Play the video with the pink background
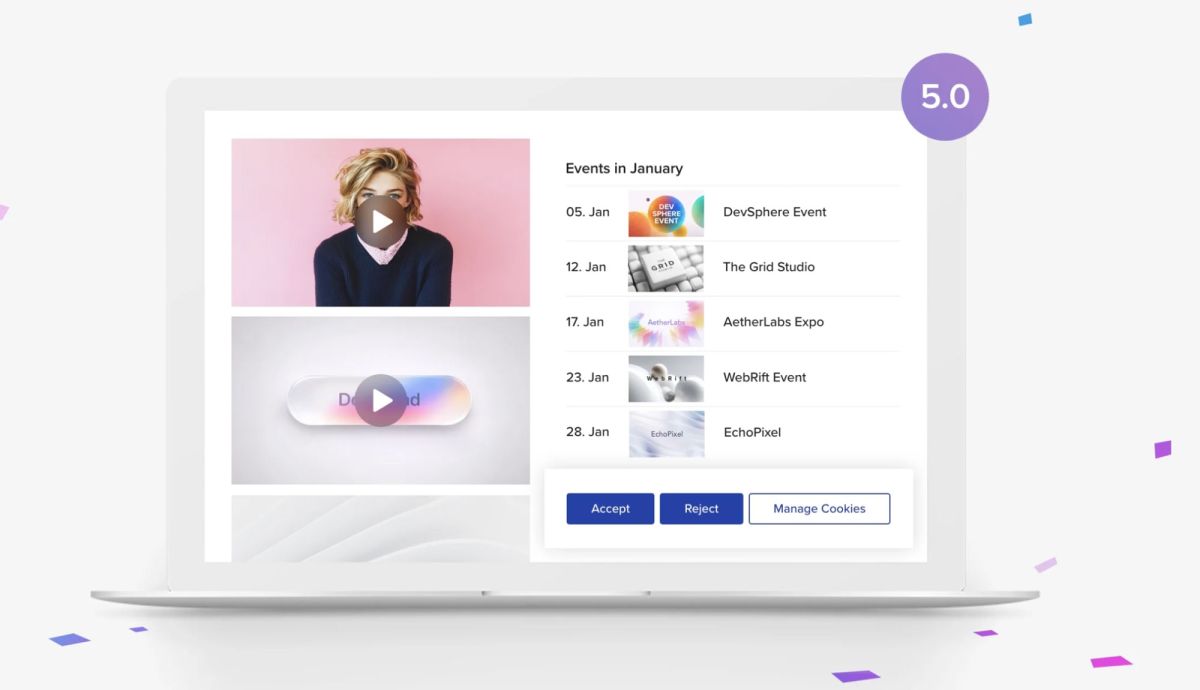 coord(380,221)
